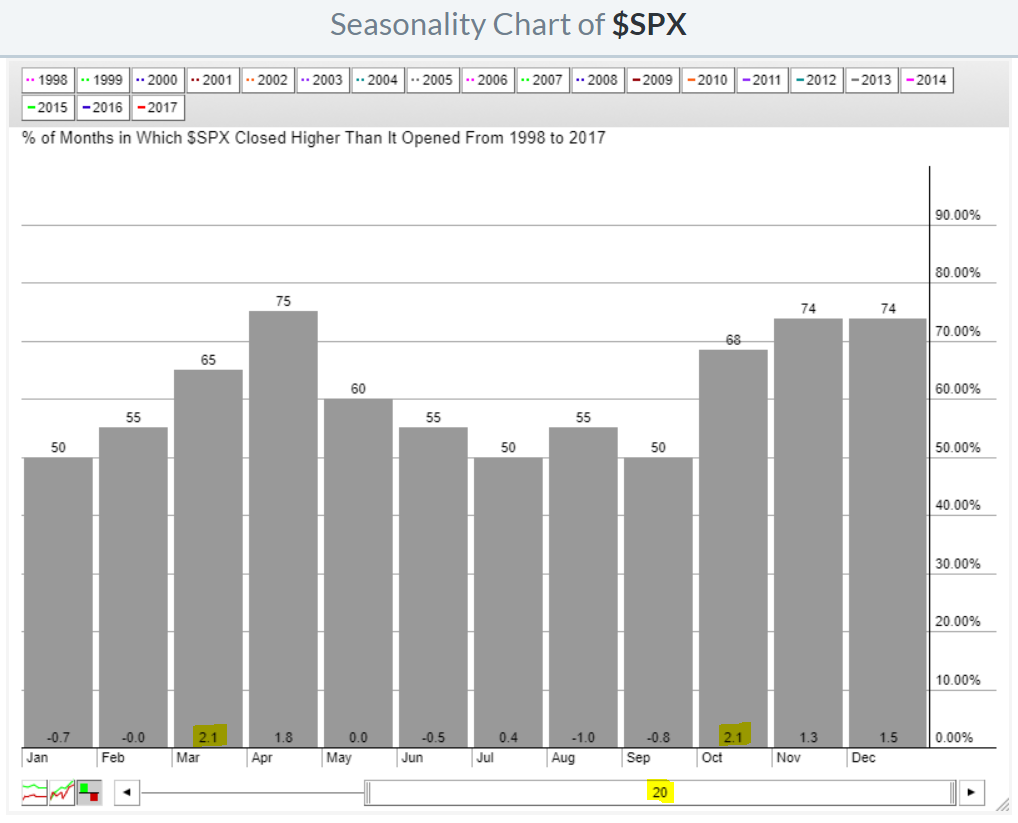The width and height of the screenshot is (1018, 823).
Task: Click the 2005 year legend button
Action: [x=433, y=80]
